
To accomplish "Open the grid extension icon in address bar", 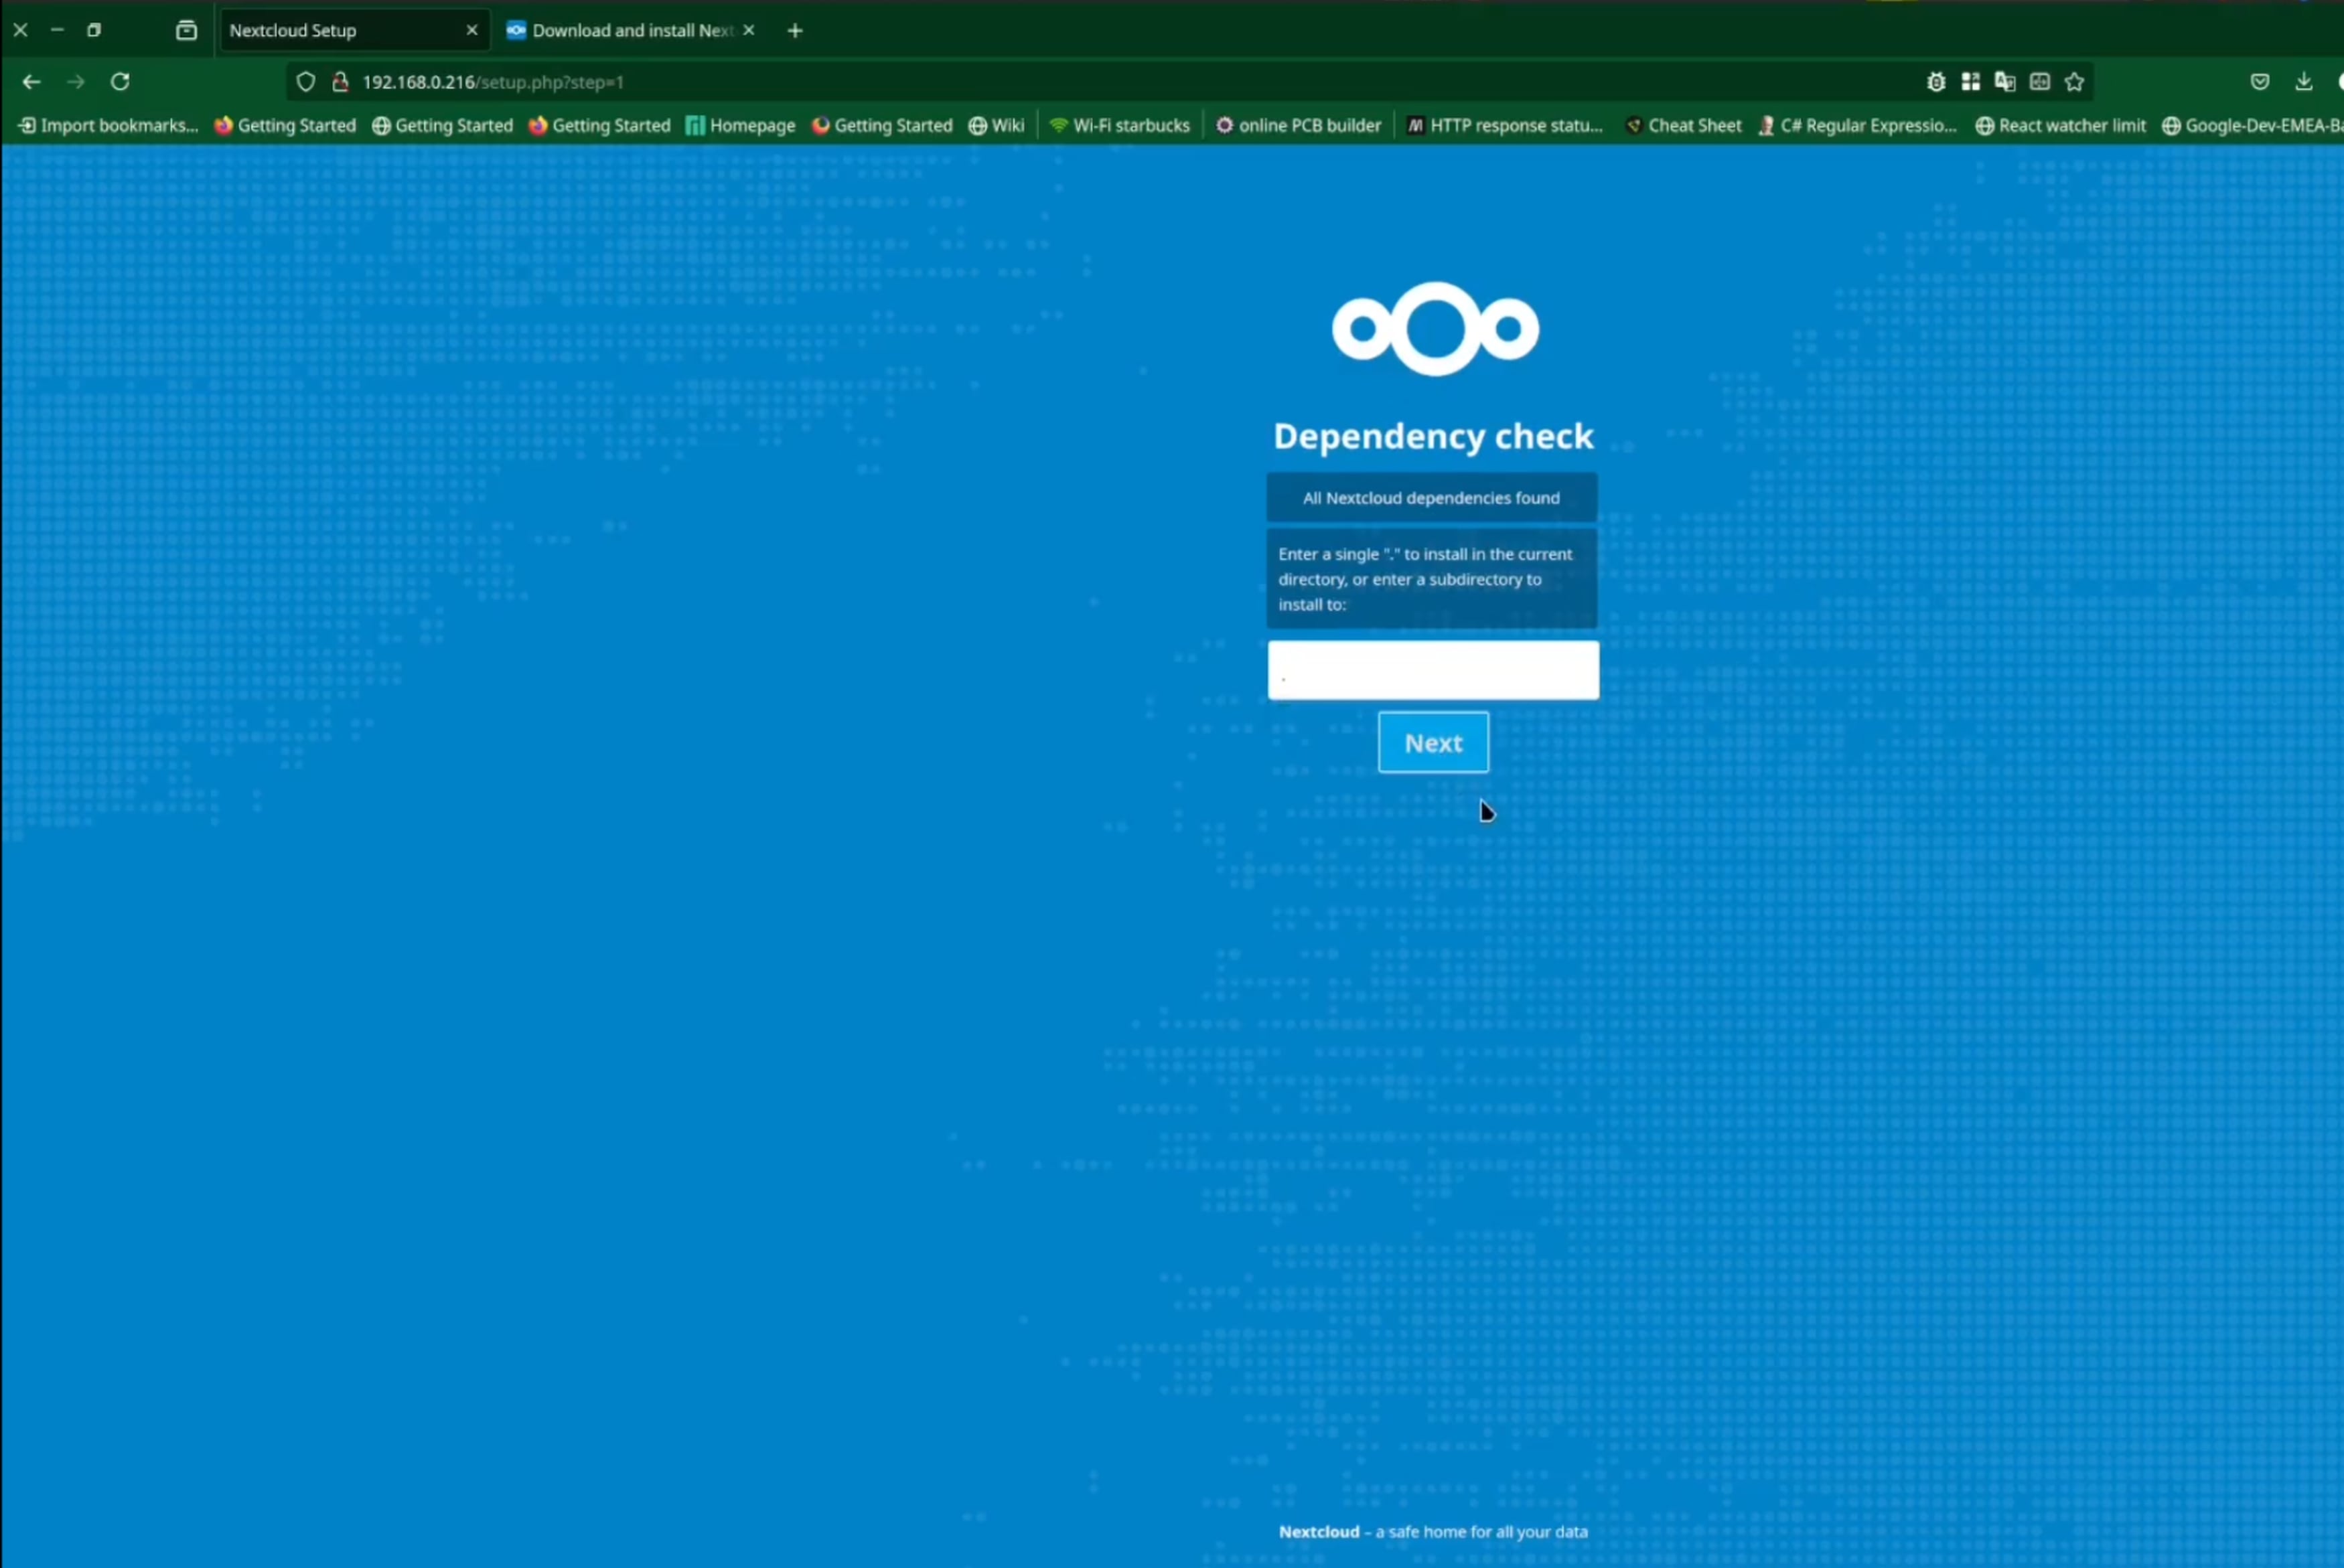I will [x=1970, y=82].
